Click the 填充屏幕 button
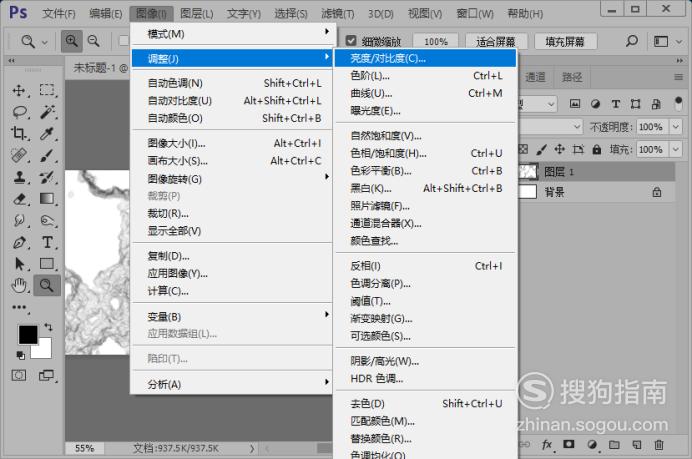Viewport: 692px width, 459px height. click(565, 41)
